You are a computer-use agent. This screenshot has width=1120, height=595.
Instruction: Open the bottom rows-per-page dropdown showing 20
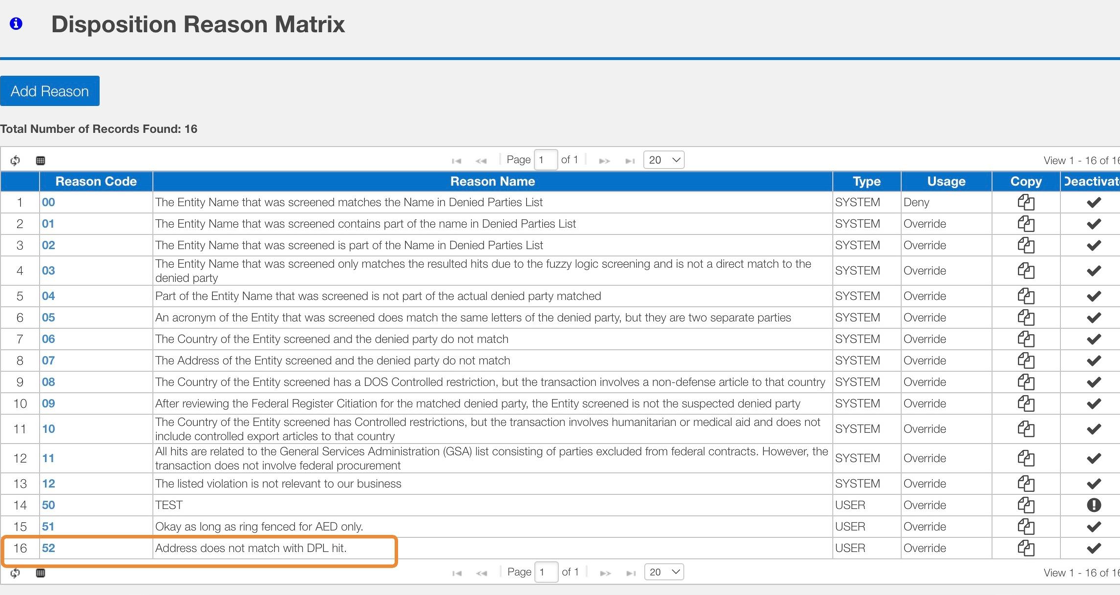pos(664,572)
